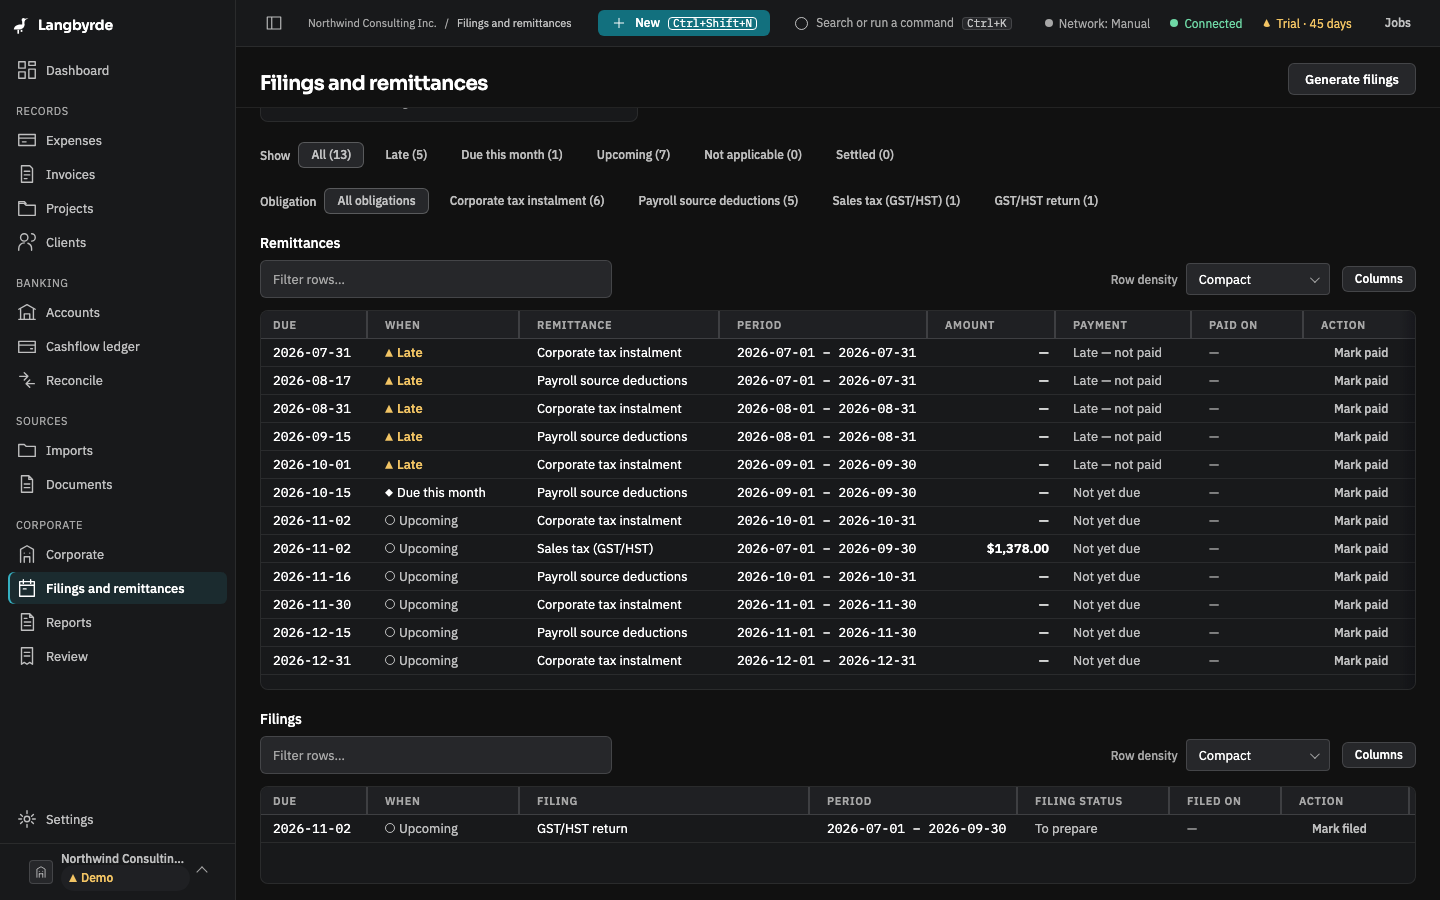Click the Documents file icon
This screenshot has height=900, width=1440.
27,484
